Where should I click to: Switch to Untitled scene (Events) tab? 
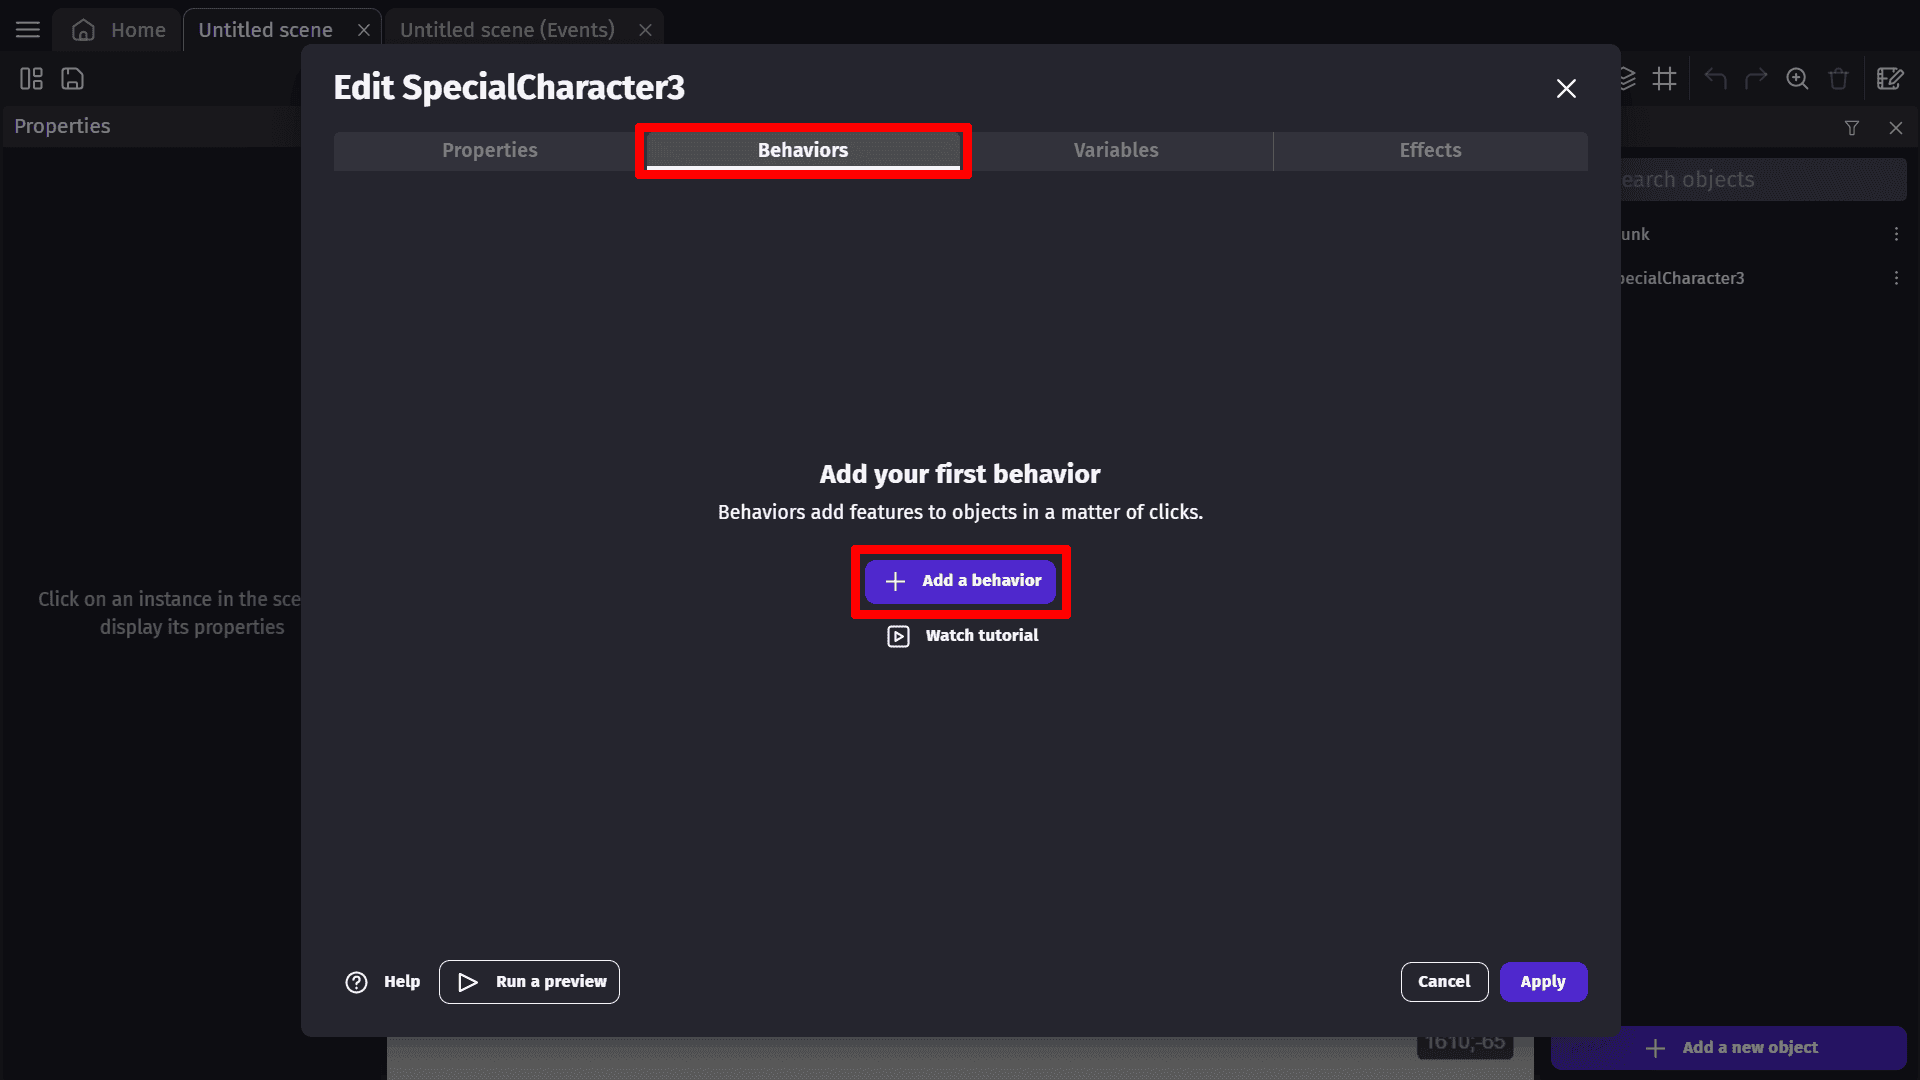pos(507,30)
